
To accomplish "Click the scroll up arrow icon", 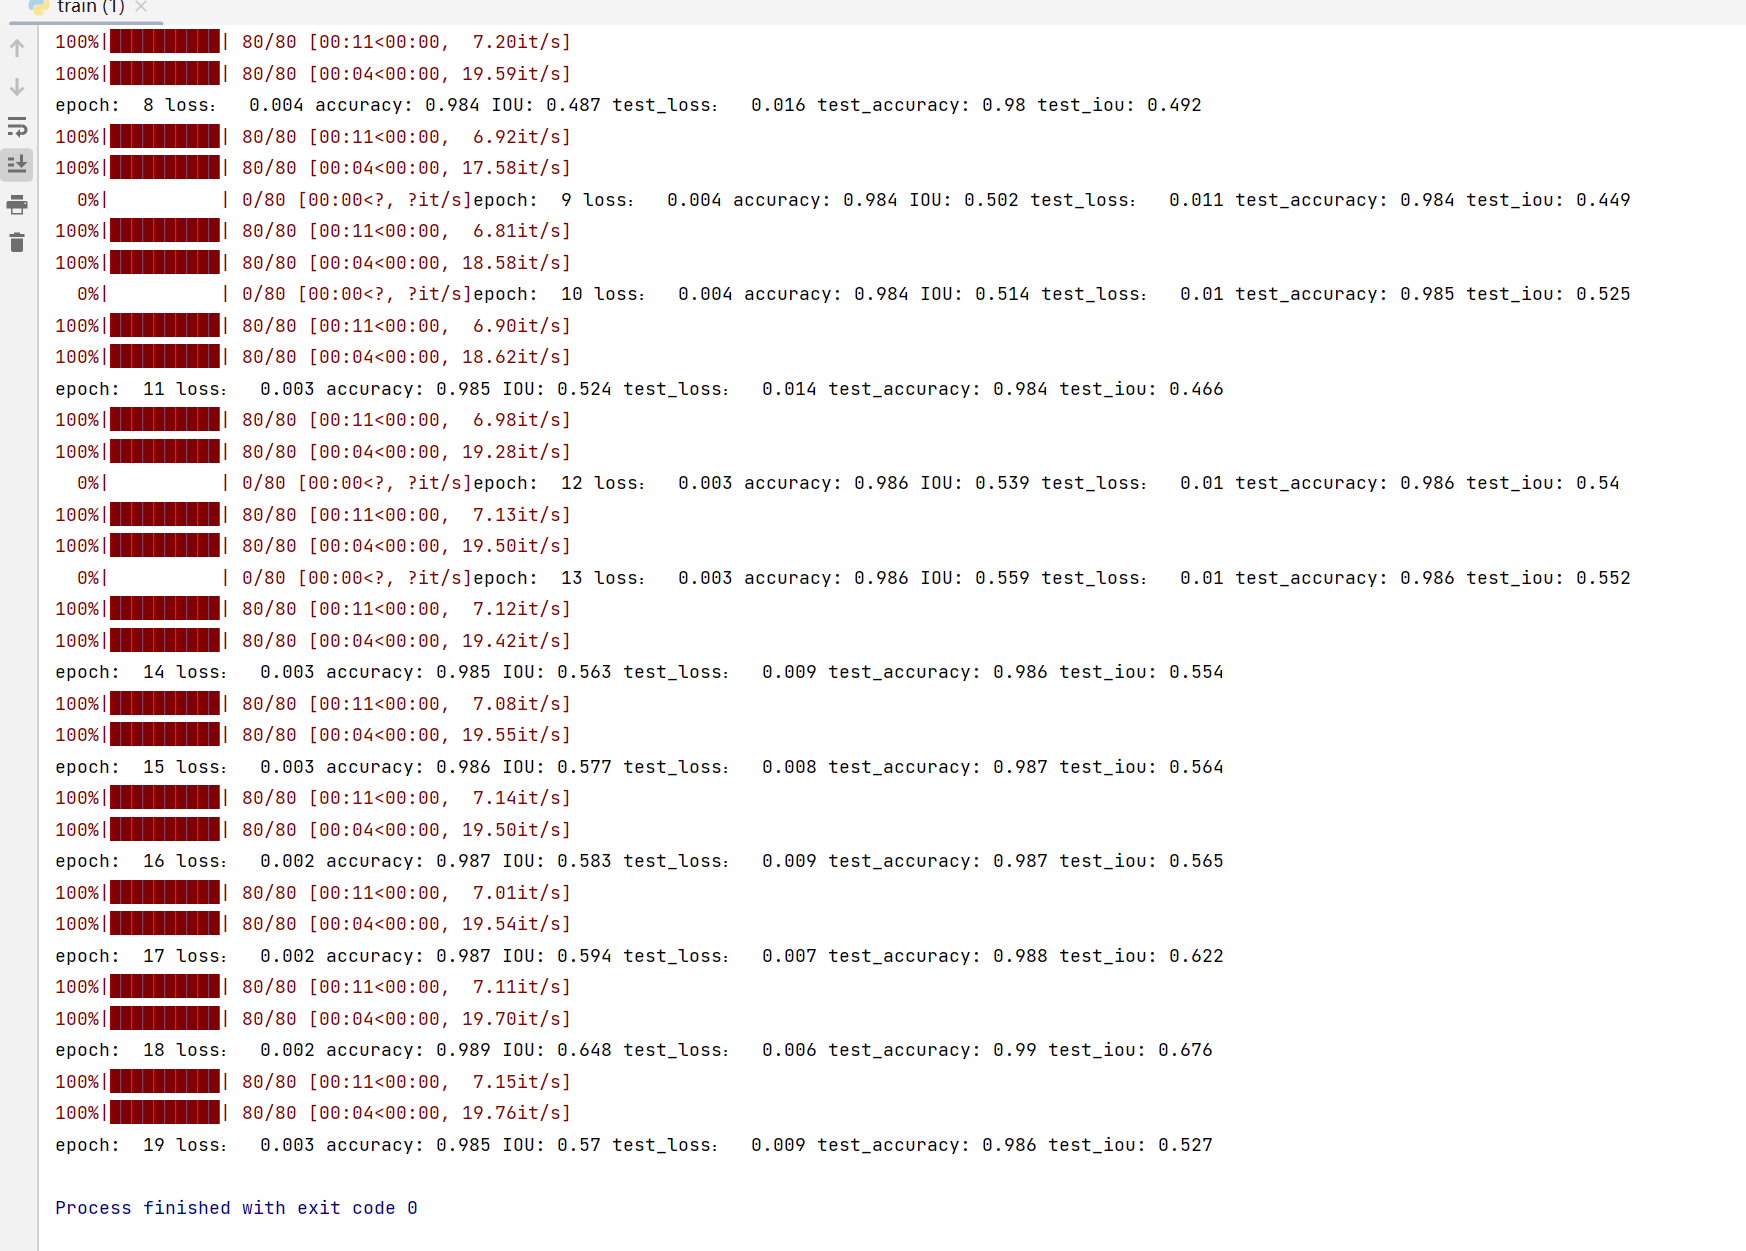I will tap(17, 48).
